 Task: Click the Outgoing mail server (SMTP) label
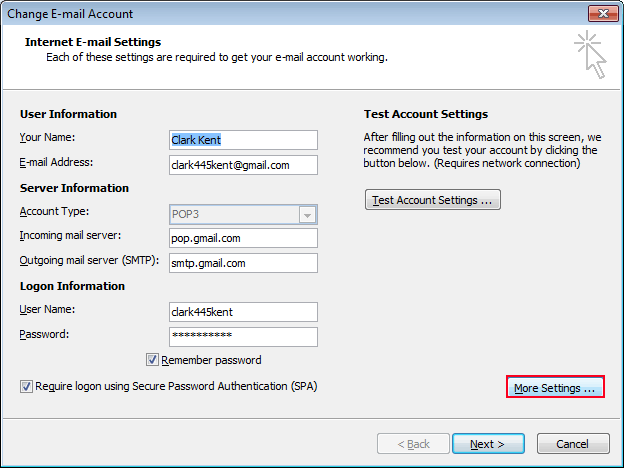89,260
